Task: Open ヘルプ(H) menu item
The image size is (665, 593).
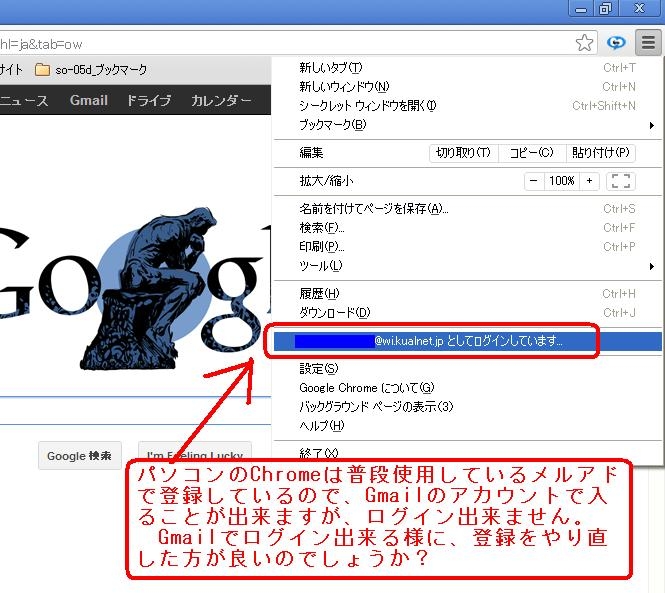Action: click(x=467, y=426)
